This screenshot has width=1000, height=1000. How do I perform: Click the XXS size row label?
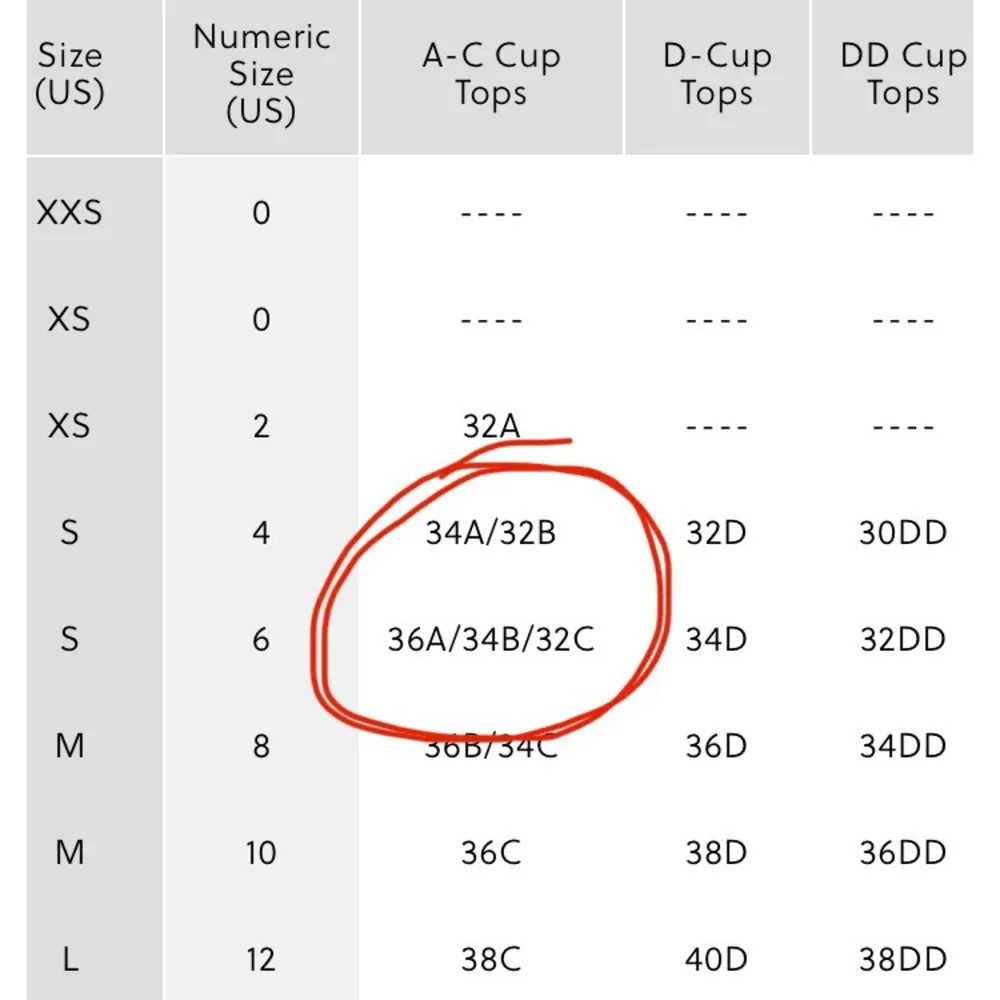coord(69,213)
